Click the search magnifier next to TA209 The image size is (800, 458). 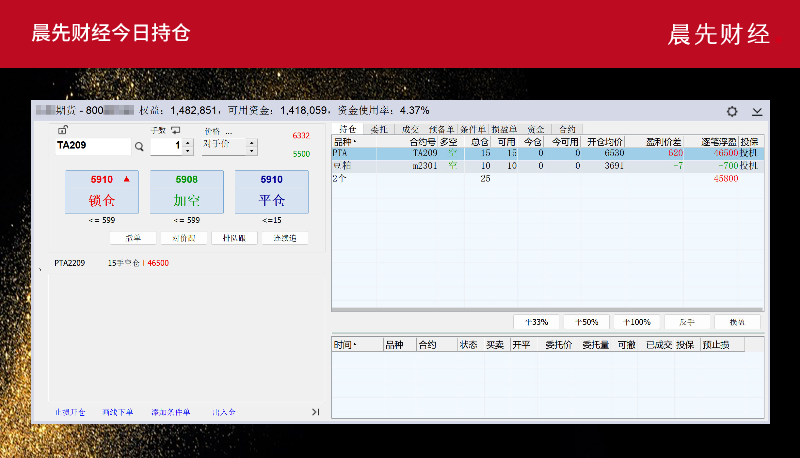coord(139,146)
